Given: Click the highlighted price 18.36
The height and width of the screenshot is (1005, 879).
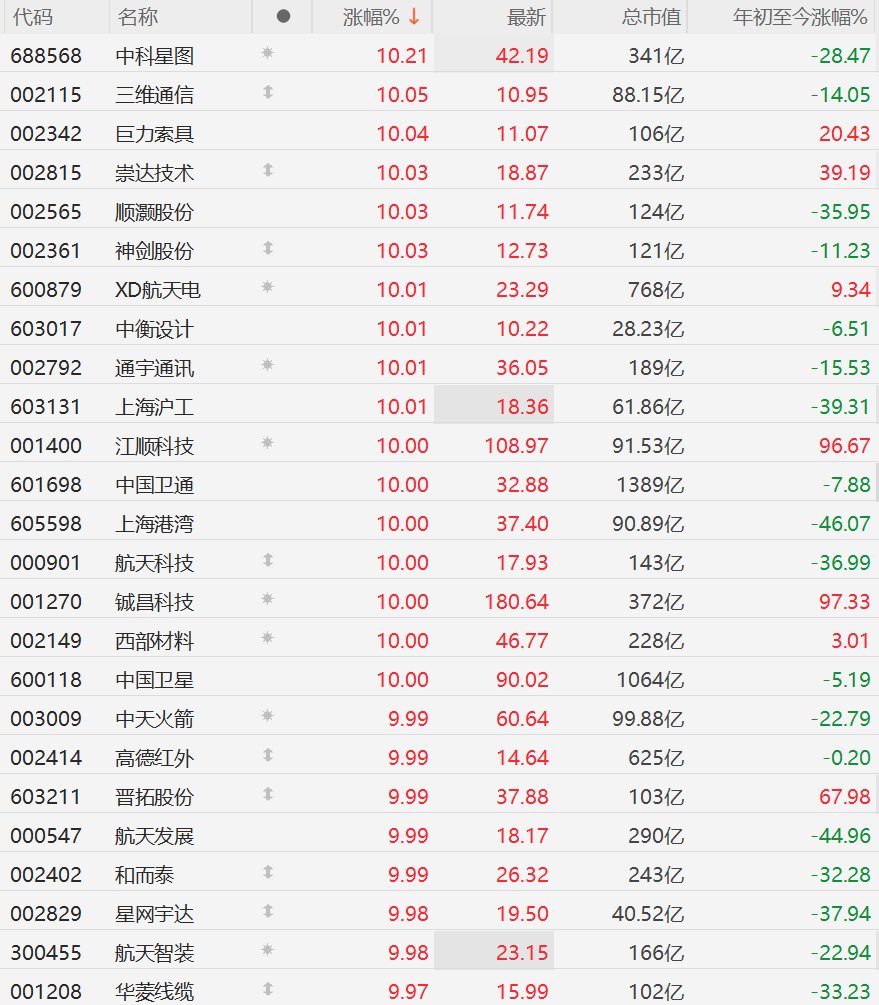Looking at the screenshot, I should [522, 407].
